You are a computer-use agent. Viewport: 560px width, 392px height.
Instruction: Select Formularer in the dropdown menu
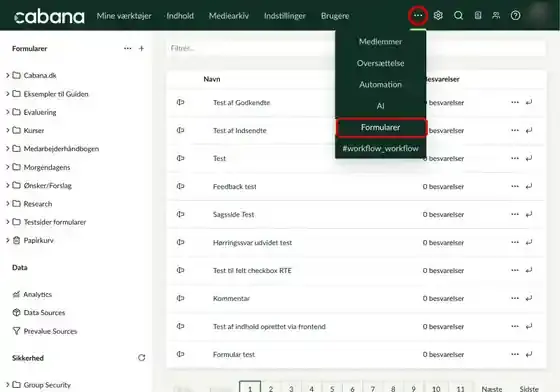coord(381,127)
